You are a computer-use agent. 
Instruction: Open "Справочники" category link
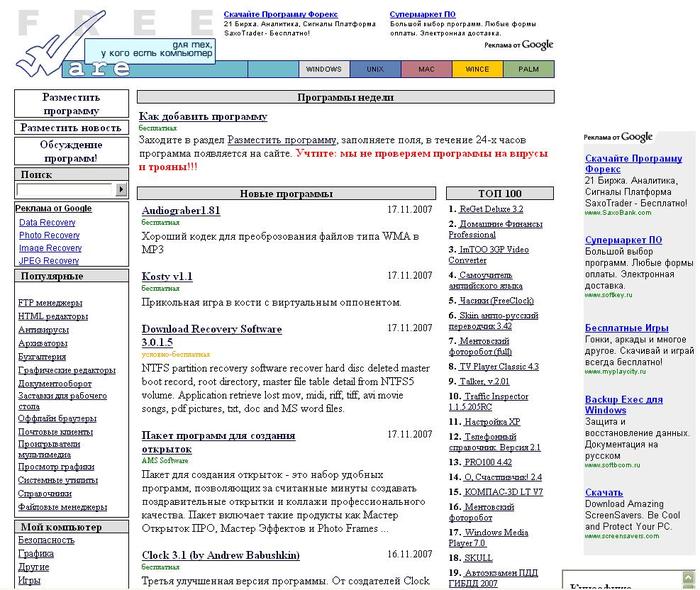pos(45,493)
